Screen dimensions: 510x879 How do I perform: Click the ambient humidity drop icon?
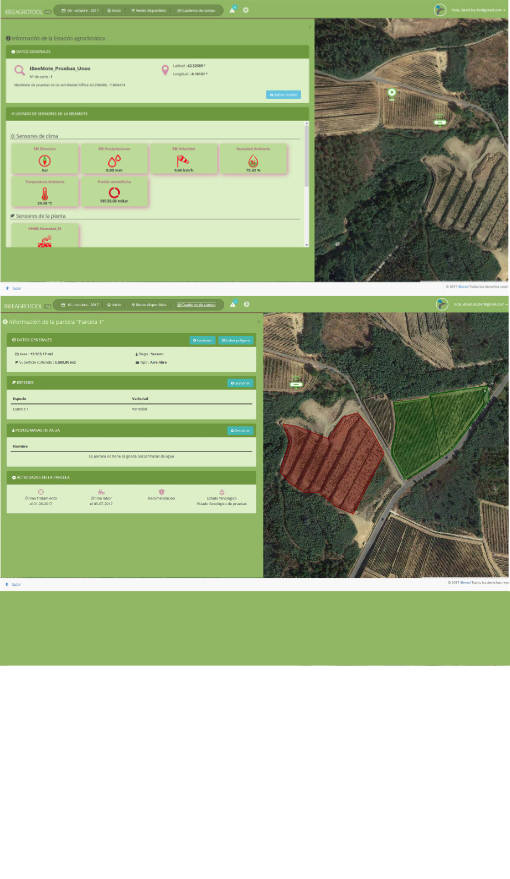(253, 161)
